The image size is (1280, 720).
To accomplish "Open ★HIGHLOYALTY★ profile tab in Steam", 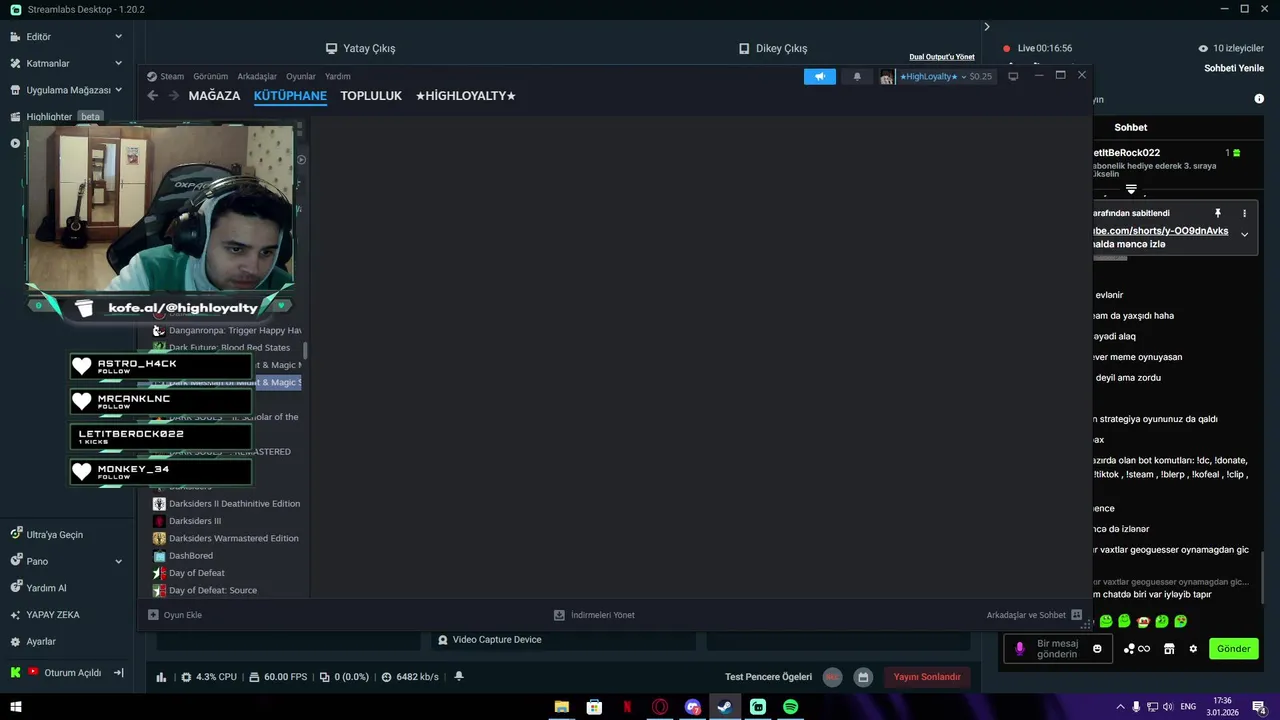I will point(466,96).
